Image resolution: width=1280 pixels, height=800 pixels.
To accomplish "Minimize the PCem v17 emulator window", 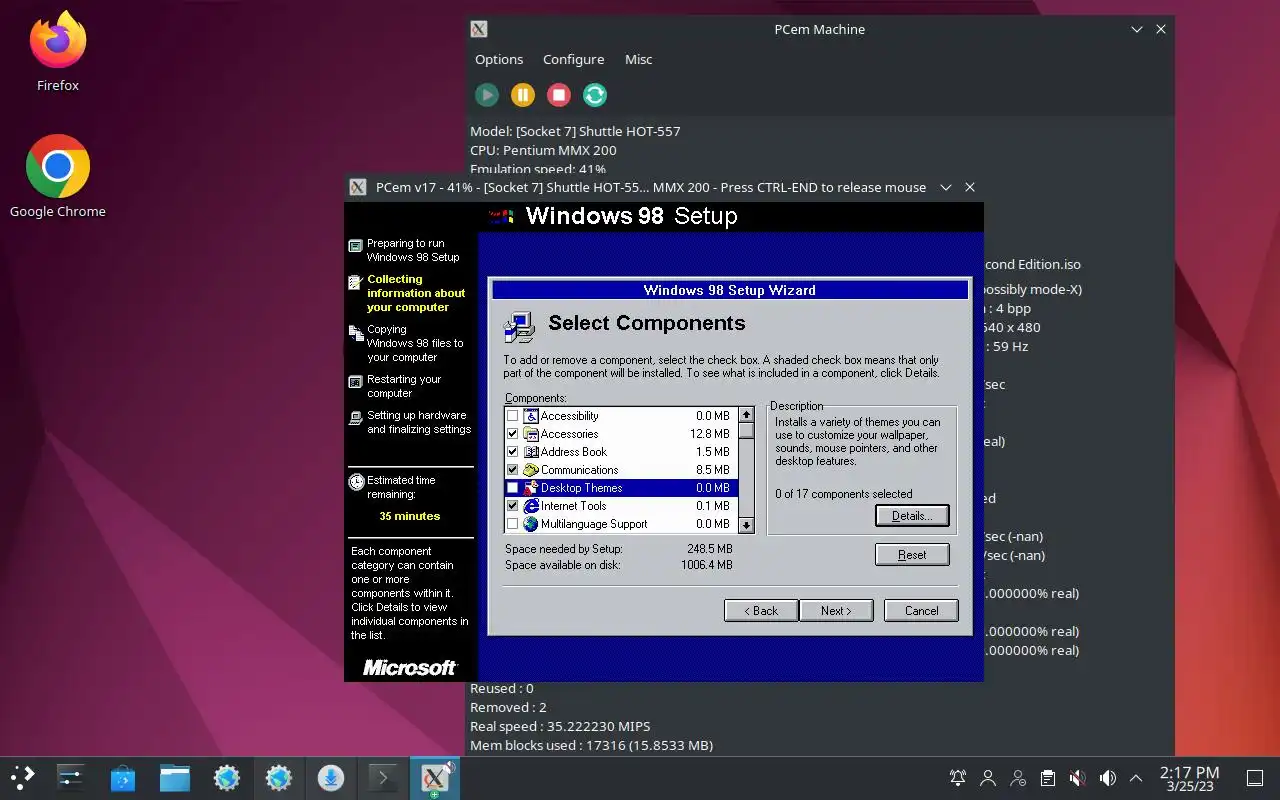I will click(x=946, y=187).
